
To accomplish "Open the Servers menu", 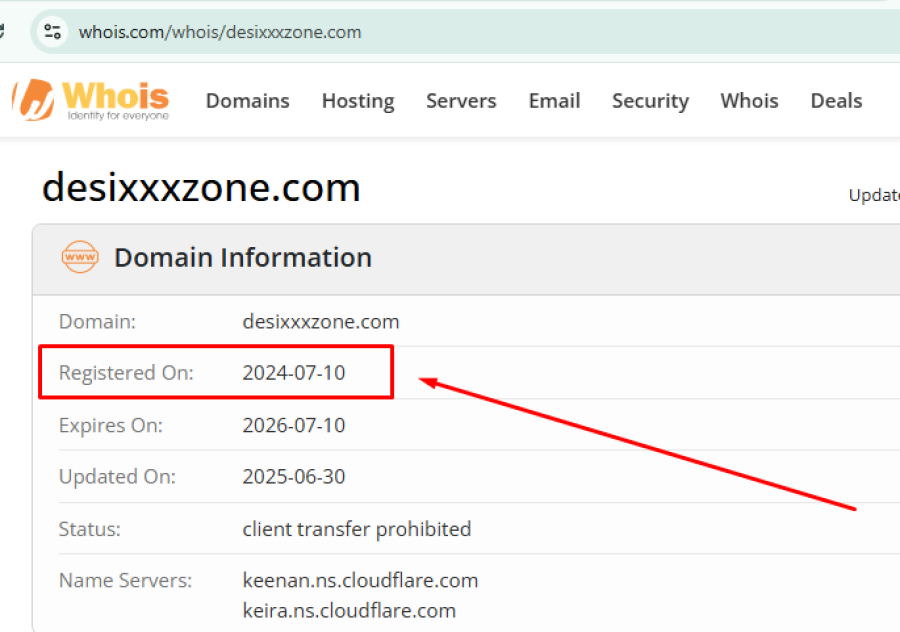I will point(461,101).
